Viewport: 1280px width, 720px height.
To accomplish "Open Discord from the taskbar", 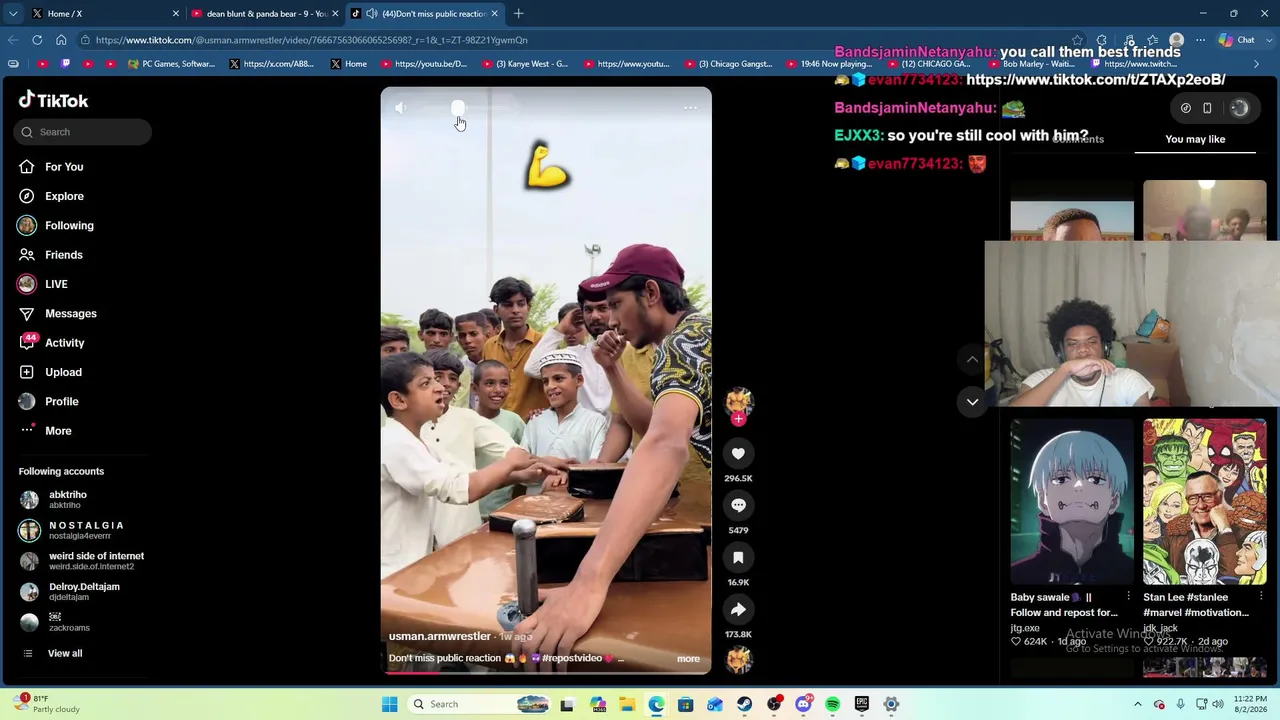I will [x=803, y=705].
